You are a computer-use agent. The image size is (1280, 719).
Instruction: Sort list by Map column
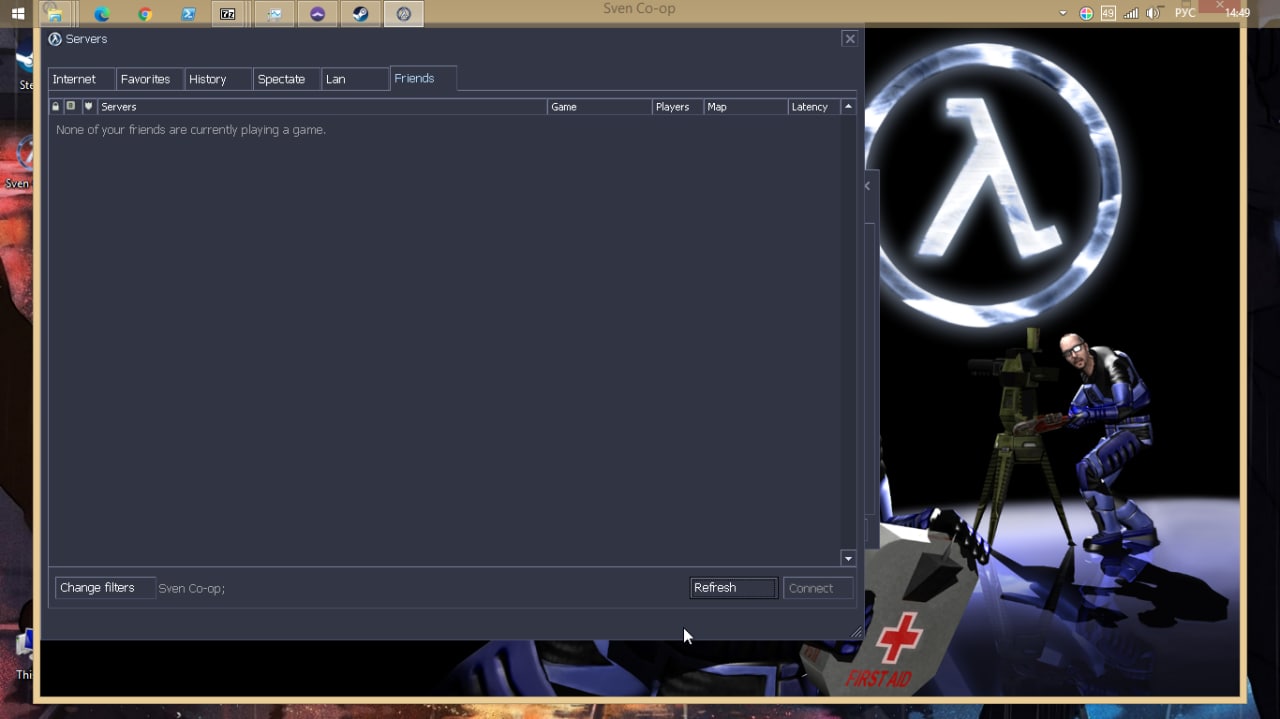[x=745, y=107]
